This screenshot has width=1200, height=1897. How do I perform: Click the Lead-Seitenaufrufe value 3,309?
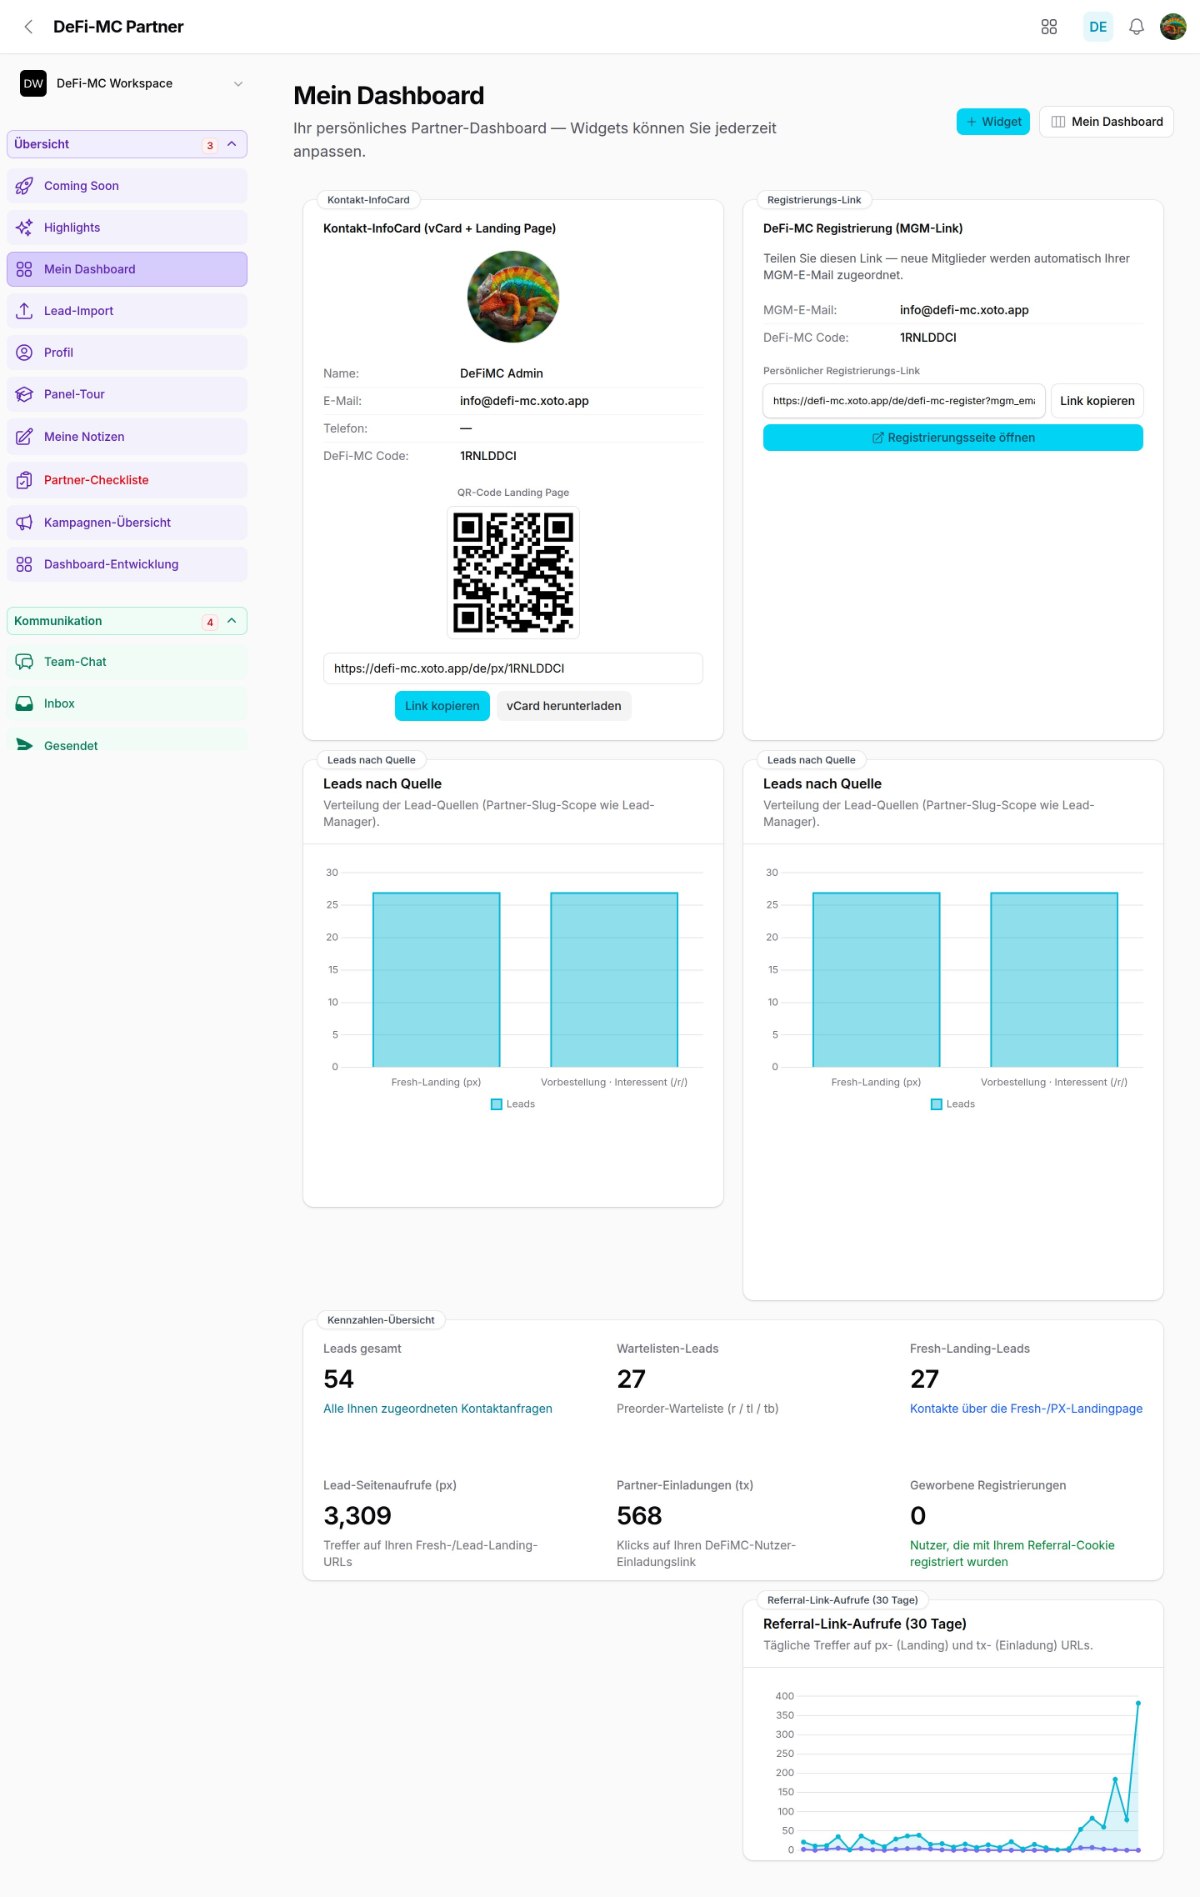click(357, 1517)
